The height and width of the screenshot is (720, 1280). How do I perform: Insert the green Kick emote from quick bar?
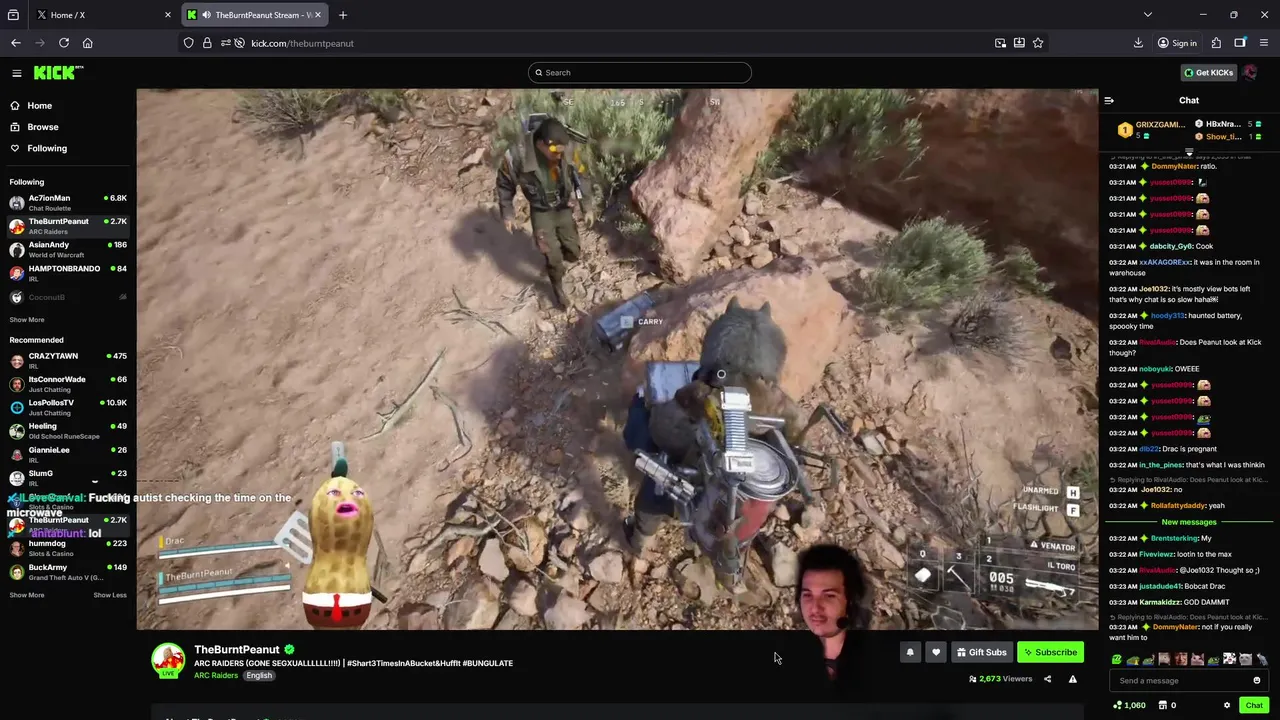pos(1117,659)
